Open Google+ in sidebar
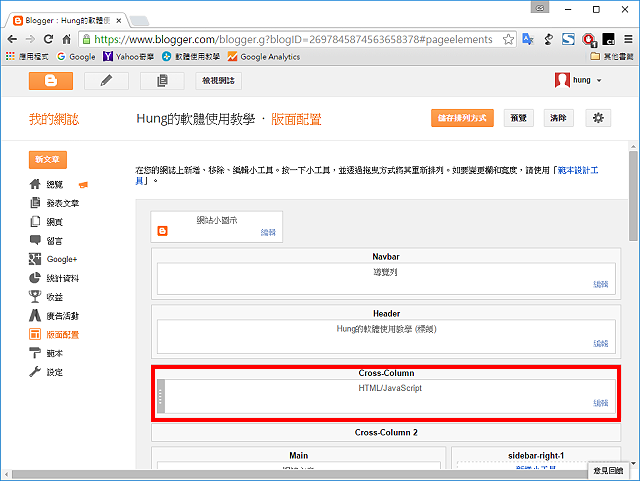 (62, 259)
